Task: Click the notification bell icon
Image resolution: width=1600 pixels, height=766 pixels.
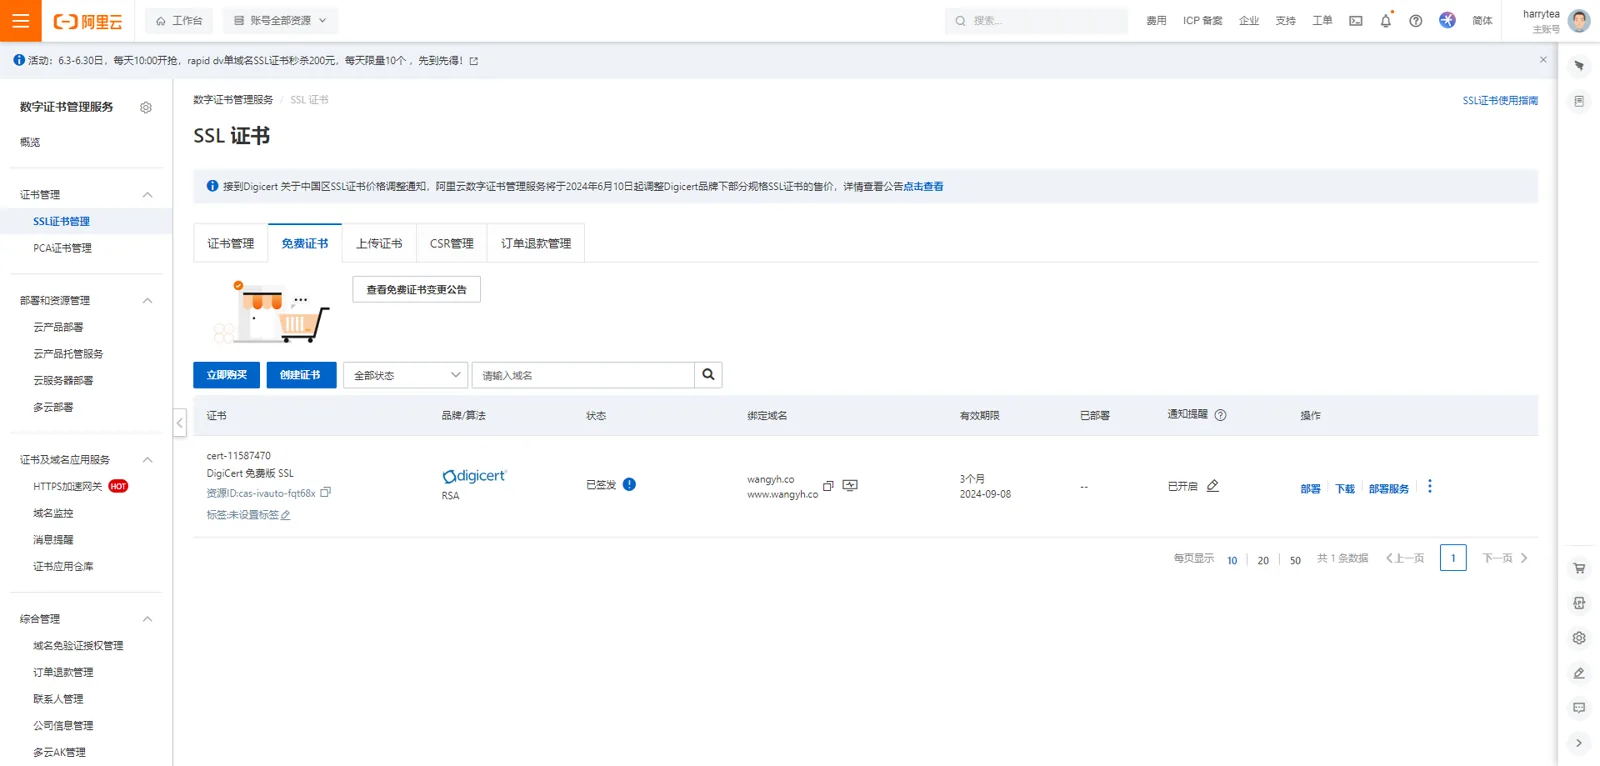Action: point(1385,21)
